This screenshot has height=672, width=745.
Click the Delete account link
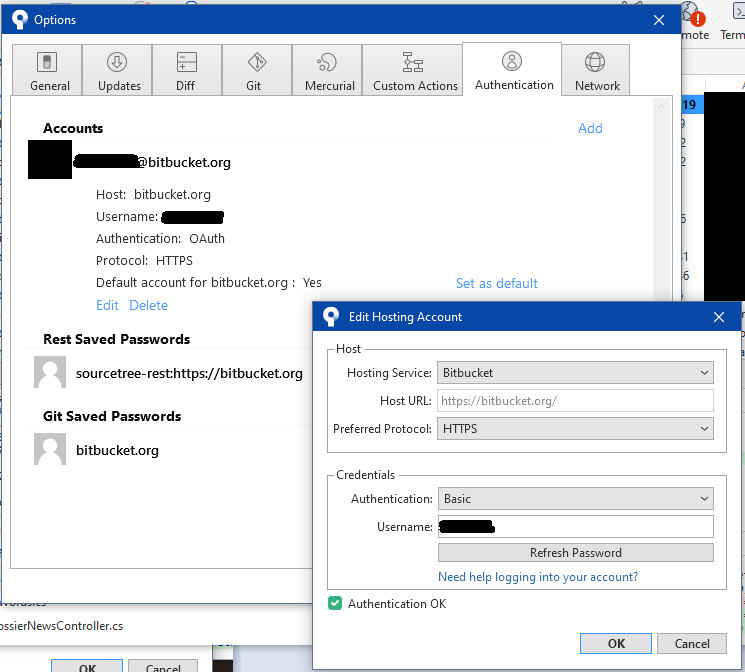click(x=149, y=305)
